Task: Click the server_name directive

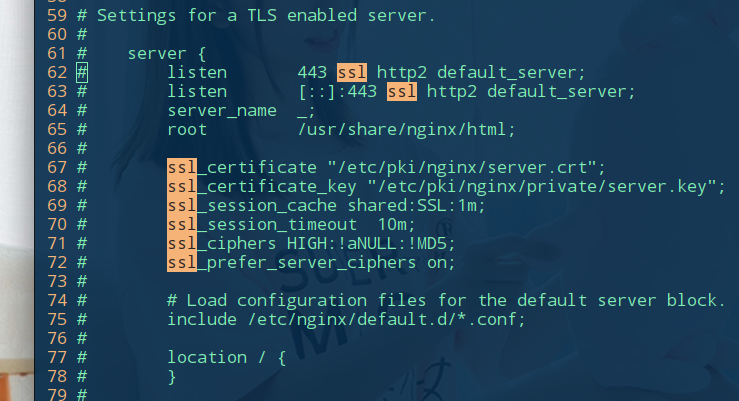Action: pyautogui.click(x=222, y=111)
